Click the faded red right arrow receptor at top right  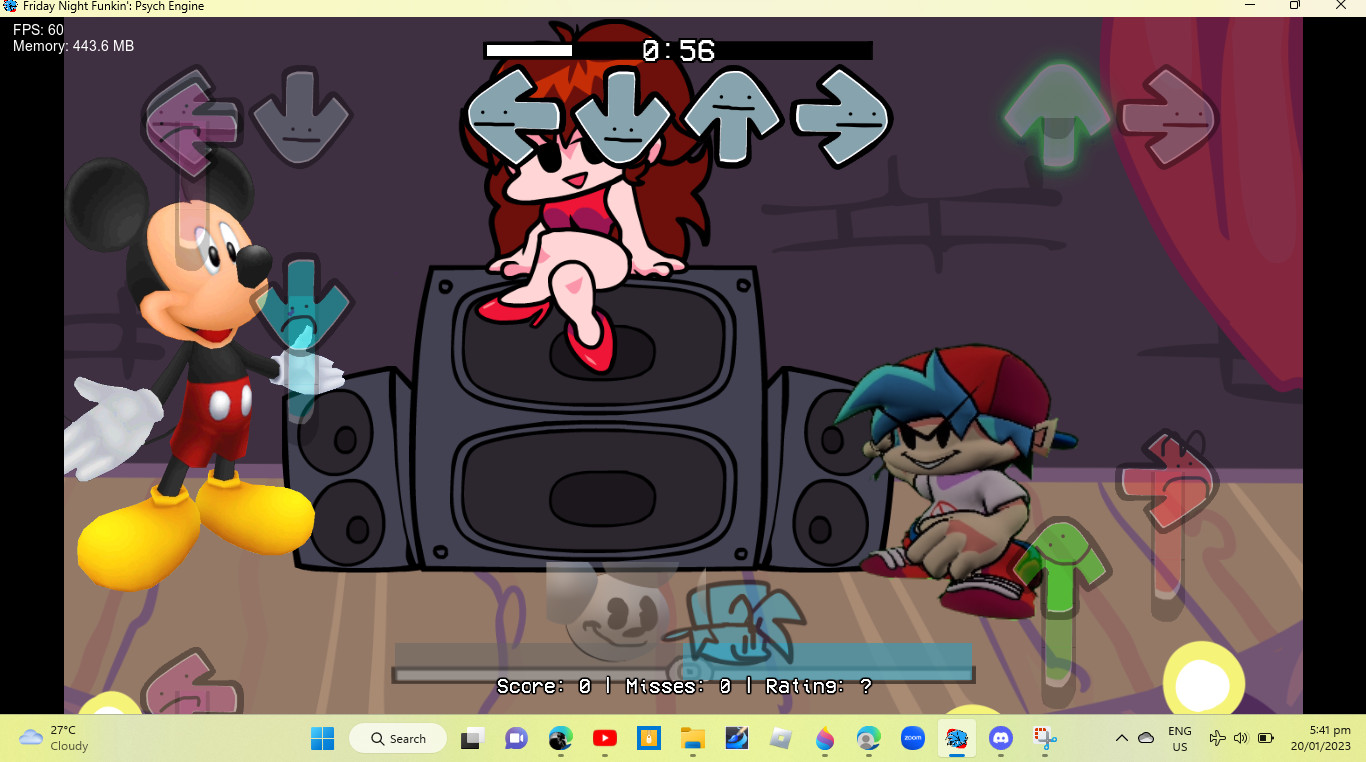(x=1167, y=117)
